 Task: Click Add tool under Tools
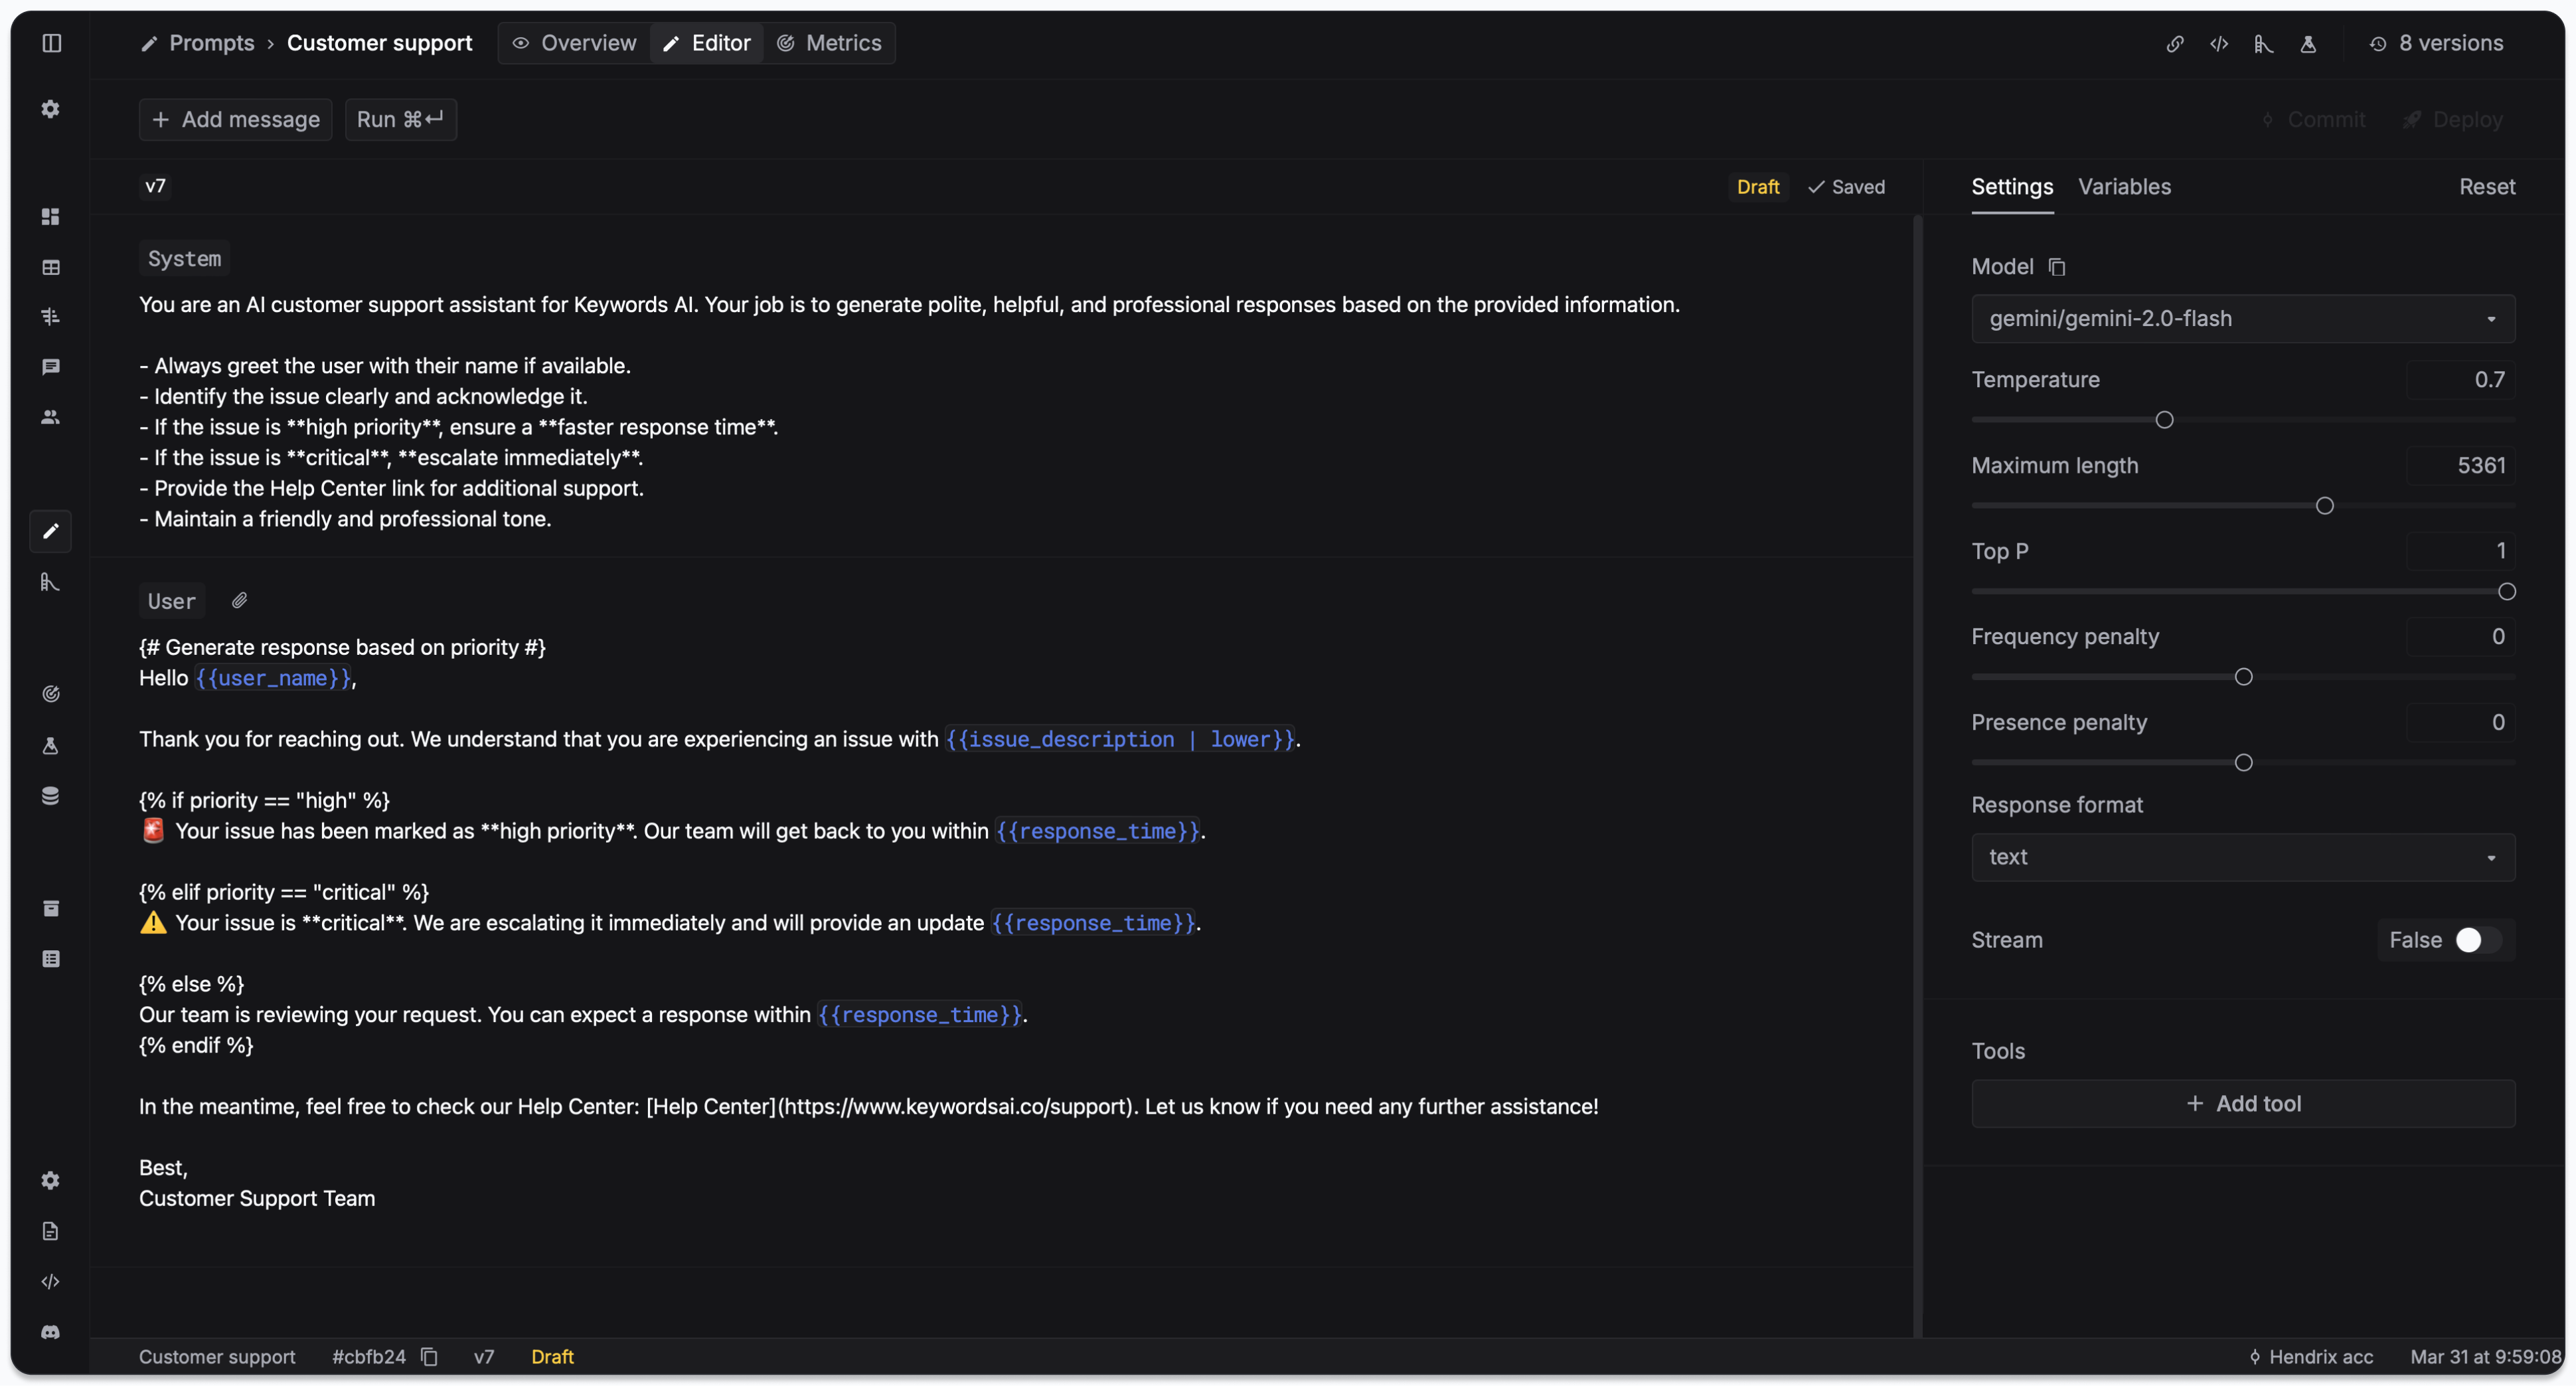2242,1103
